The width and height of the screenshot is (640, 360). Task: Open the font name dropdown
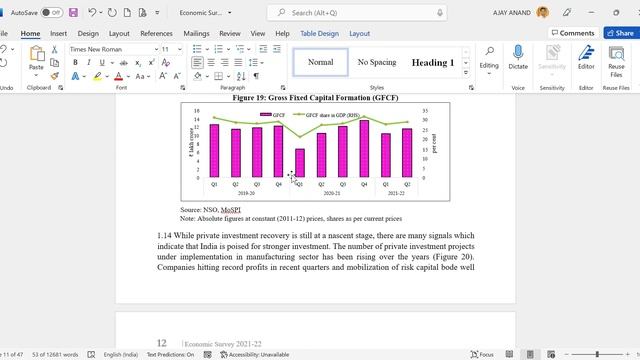(156, 49)
